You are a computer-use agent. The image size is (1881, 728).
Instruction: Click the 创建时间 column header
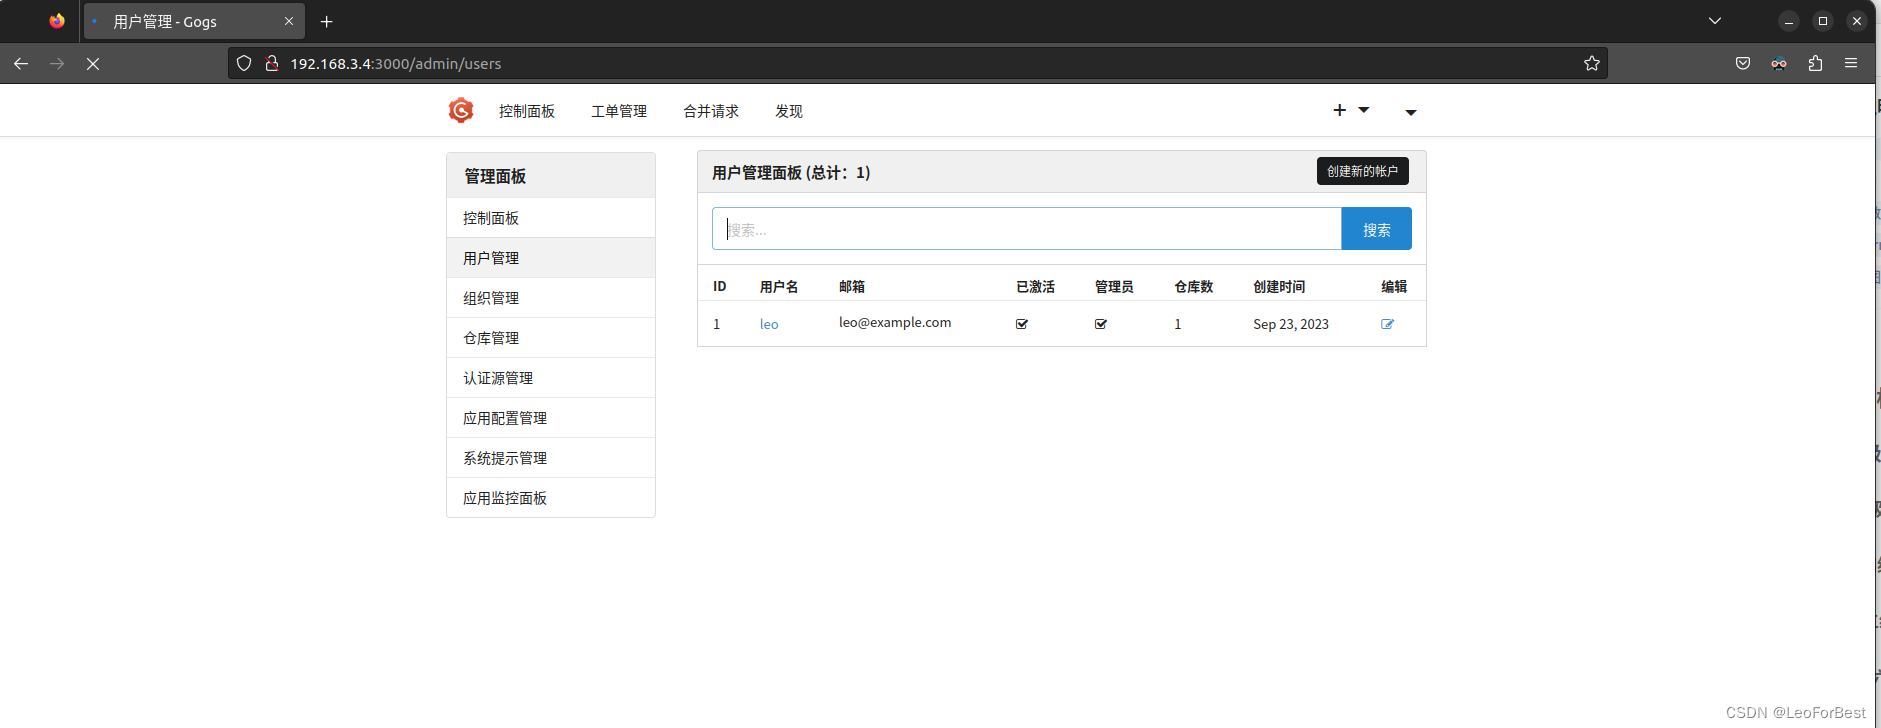(1279, 286)
